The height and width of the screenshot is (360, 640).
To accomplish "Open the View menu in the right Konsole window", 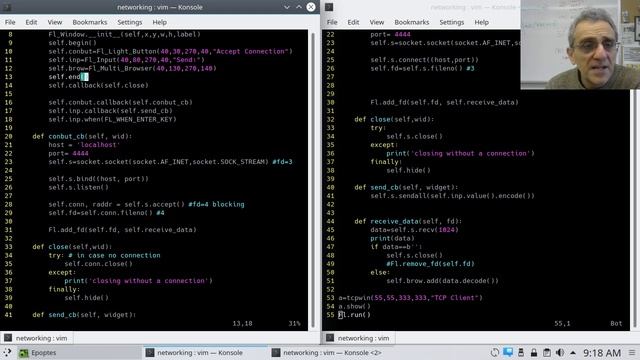I will click(377, 22).
